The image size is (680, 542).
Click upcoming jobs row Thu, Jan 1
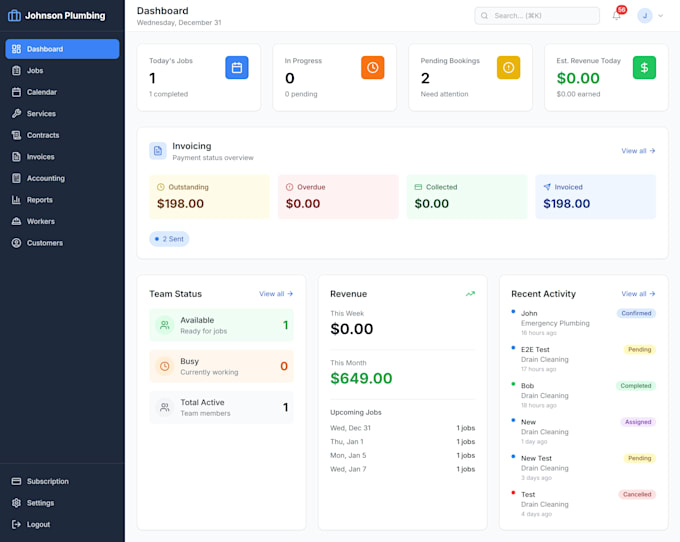(x=402, y=442)
